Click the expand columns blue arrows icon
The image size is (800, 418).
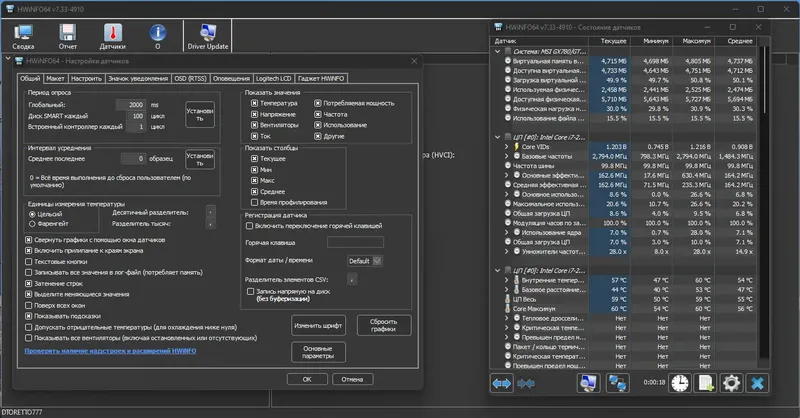click(502, 383)
